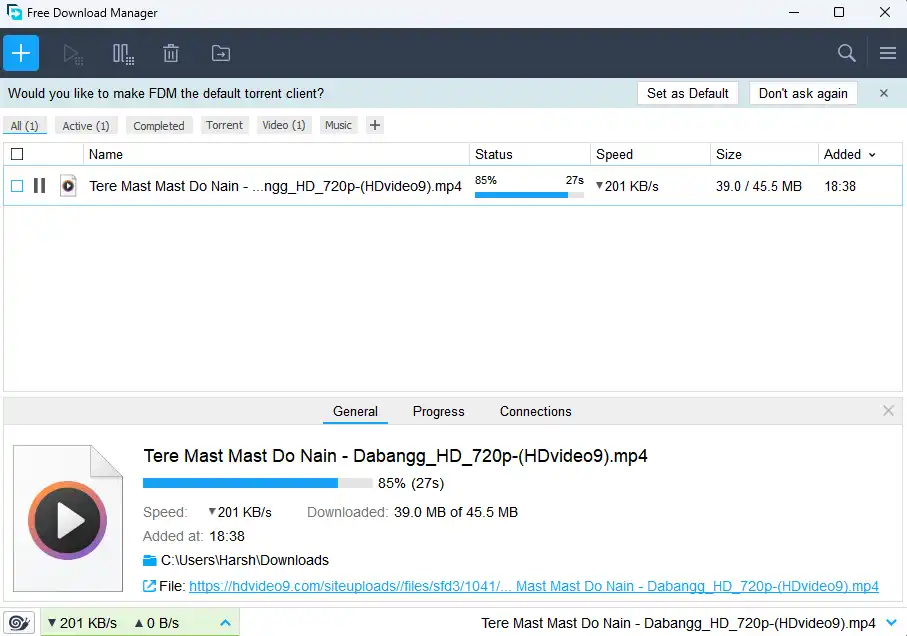Add a new filter tag
This screenshot has width=907, height=636.
point(374,125)
